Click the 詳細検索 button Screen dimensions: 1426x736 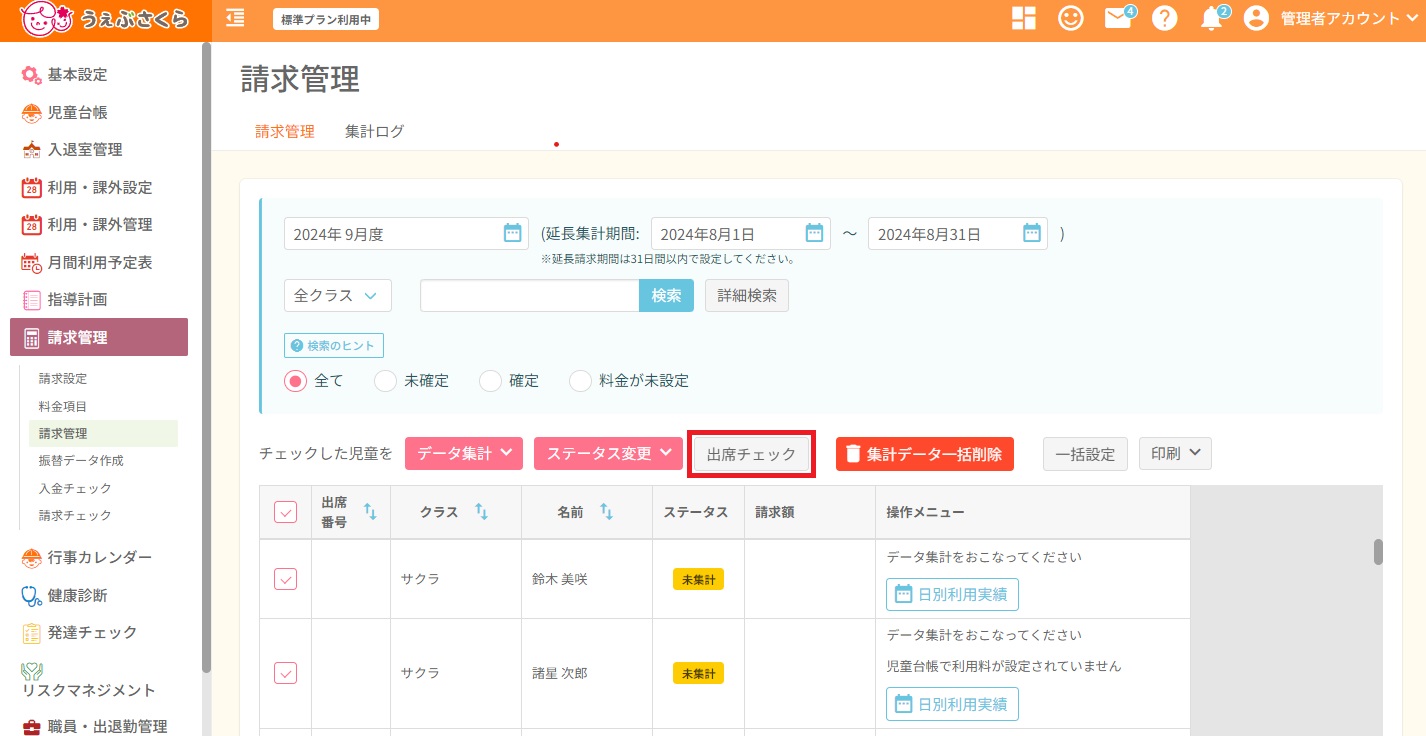pos(747,296)
